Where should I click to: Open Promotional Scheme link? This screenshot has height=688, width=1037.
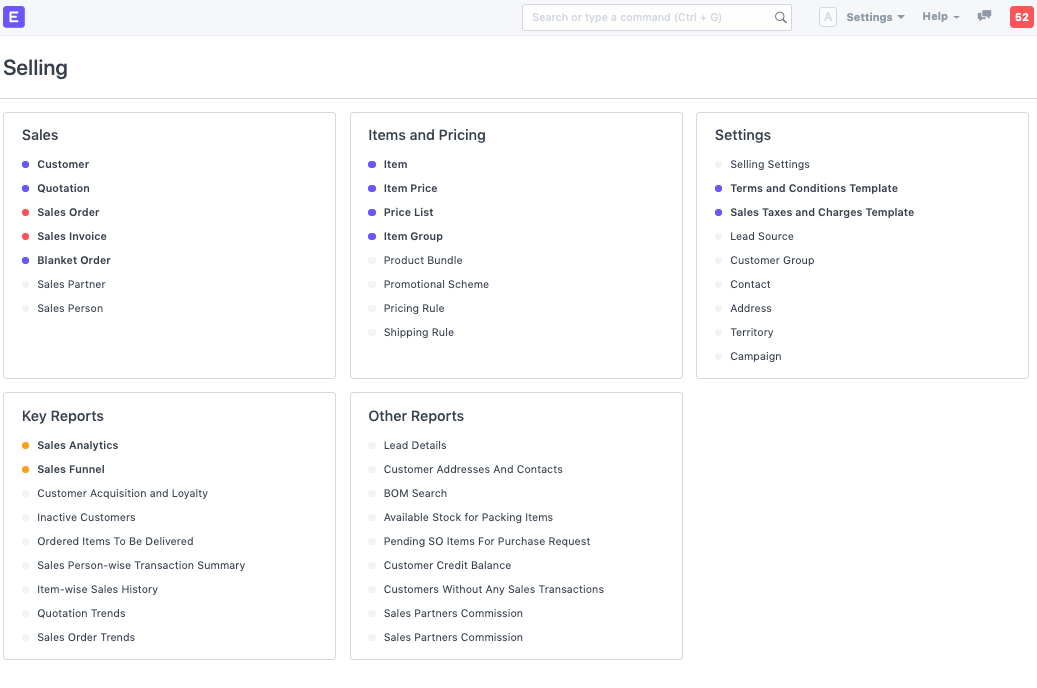click(436, 284)
